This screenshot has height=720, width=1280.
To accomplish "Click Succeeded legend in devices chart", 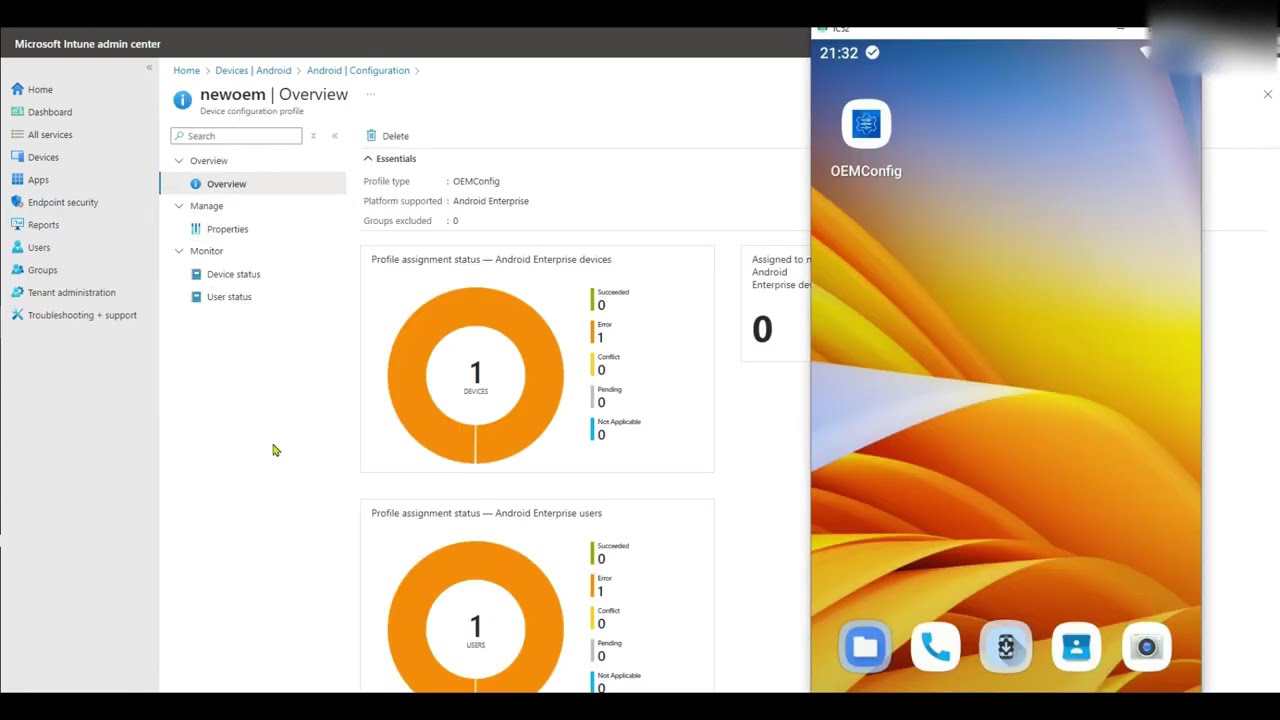I will (612, 299).
